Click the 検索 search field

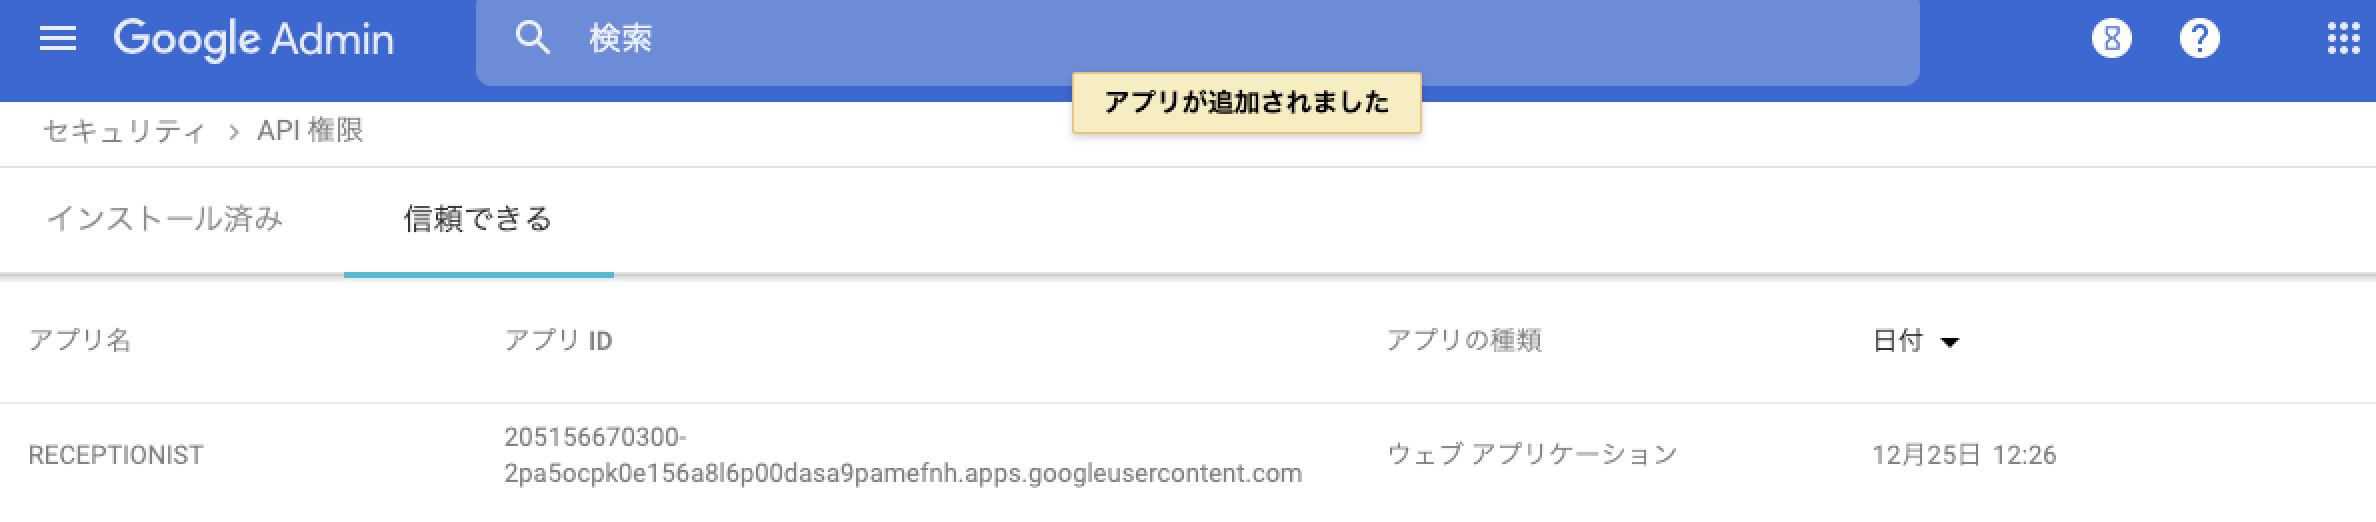click(1200, 39)
